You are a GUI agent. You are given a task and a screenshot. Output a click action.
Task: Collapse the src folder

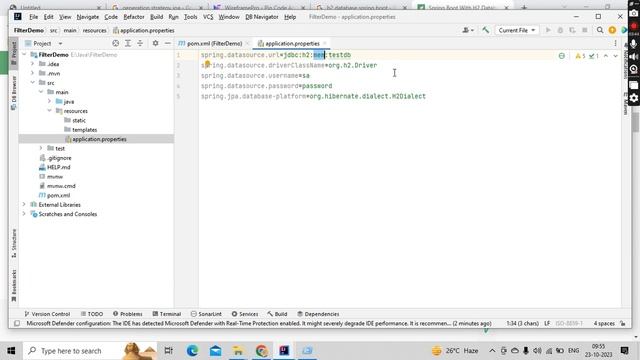[x=33, y=82]
